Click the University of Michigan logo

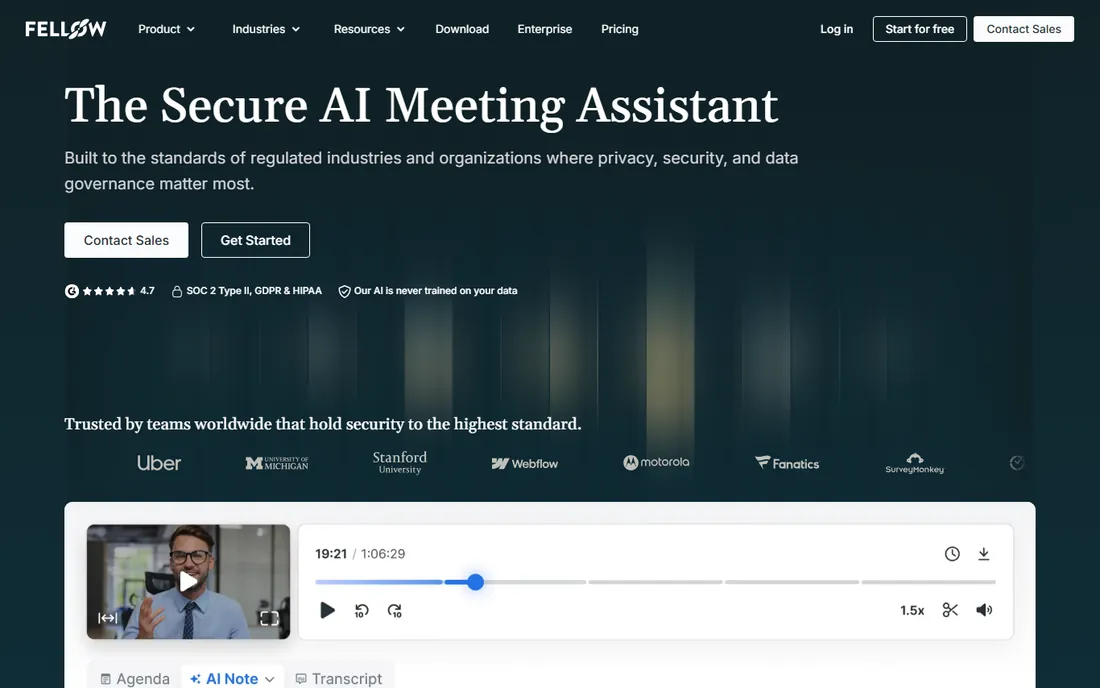[277, 463]
